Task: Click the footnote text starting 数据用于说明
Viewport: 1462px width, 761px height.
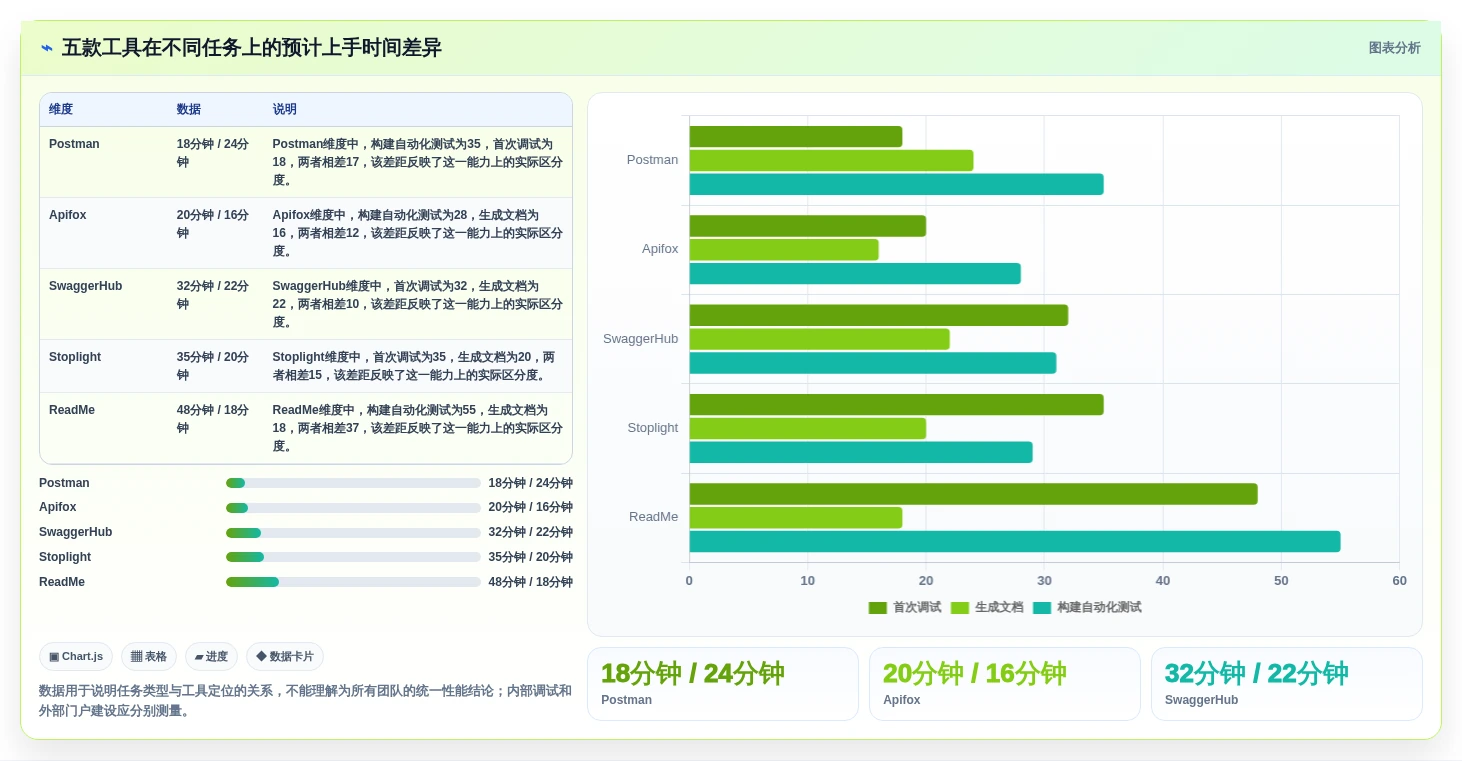Action: [x=305, y=701]
